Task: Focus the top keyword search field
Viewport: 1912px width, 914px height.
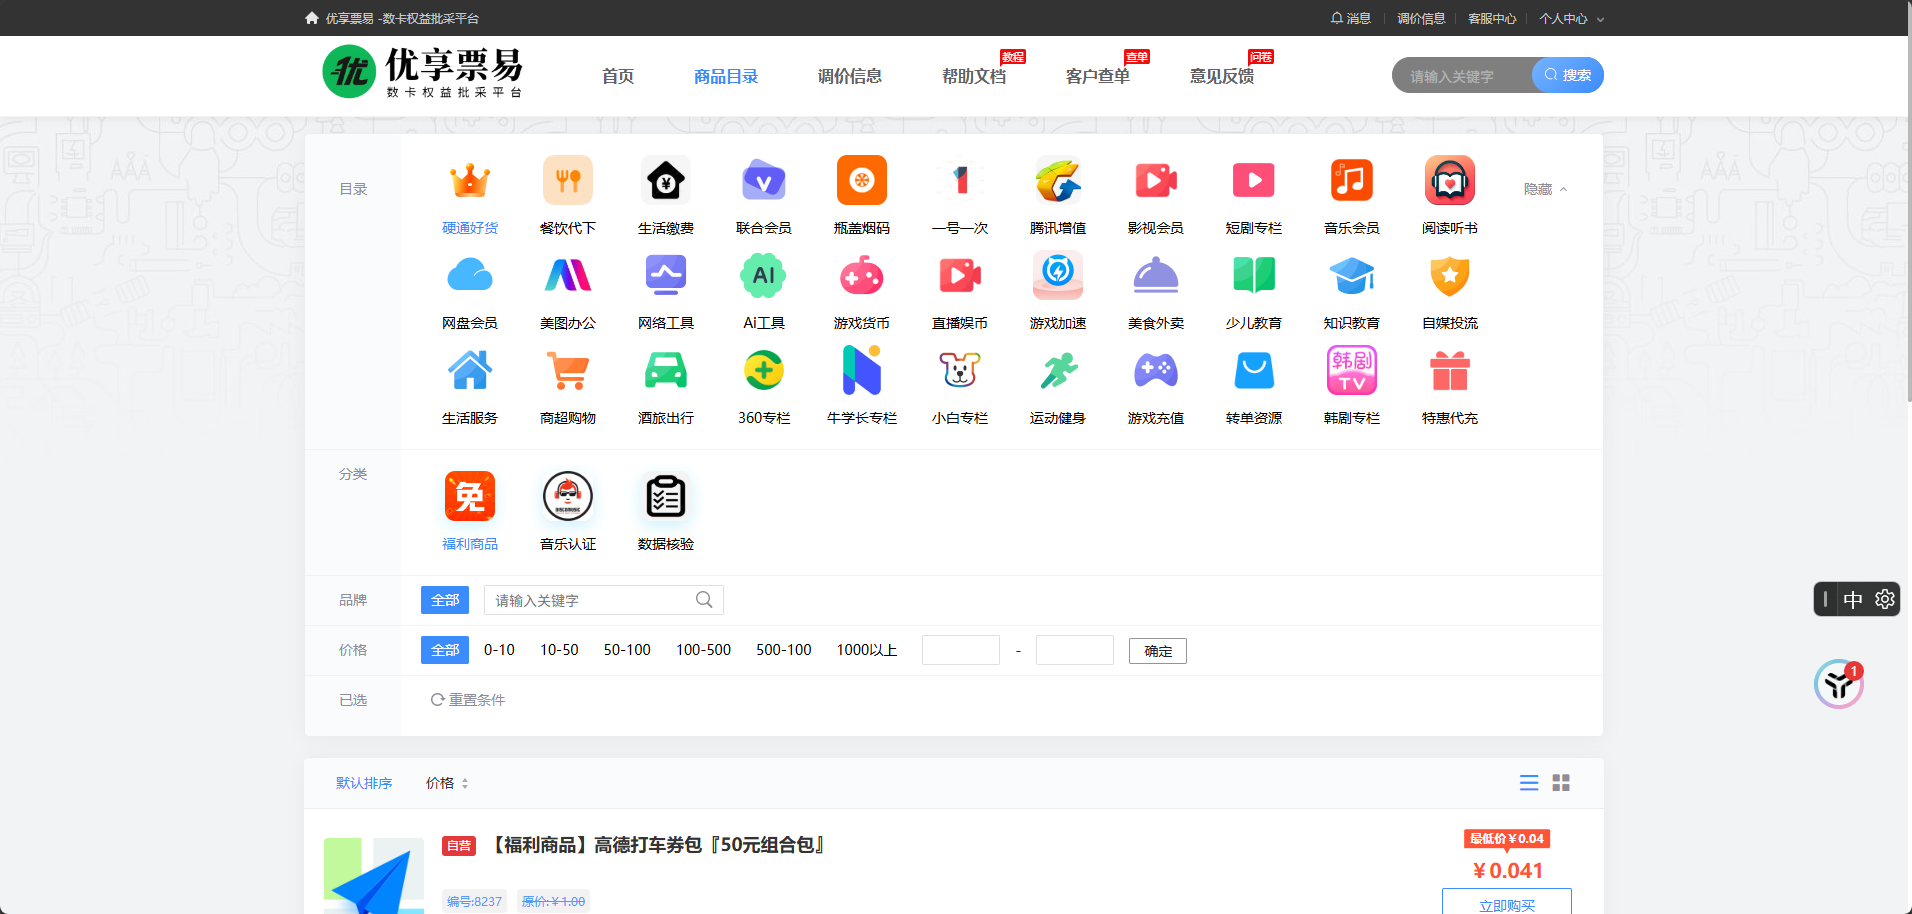Action: [x=1462, y=75]
